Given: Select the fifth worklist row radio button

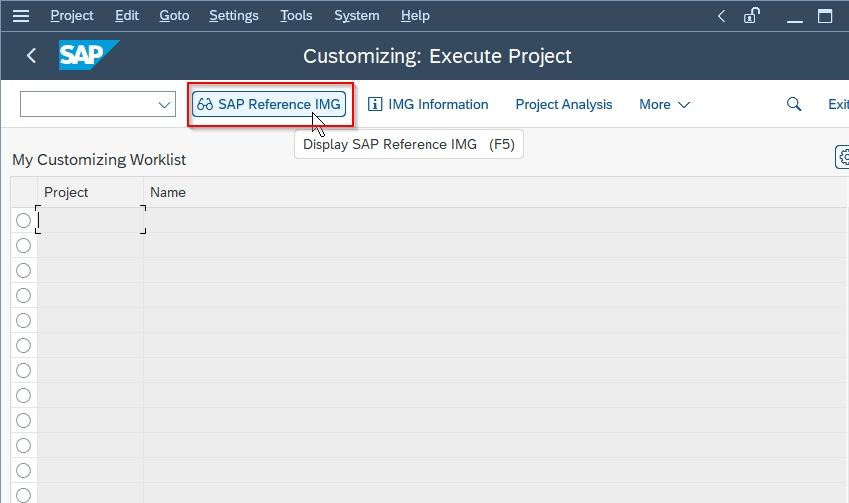Looking at the screenshot, I should (x=23, y=320).
